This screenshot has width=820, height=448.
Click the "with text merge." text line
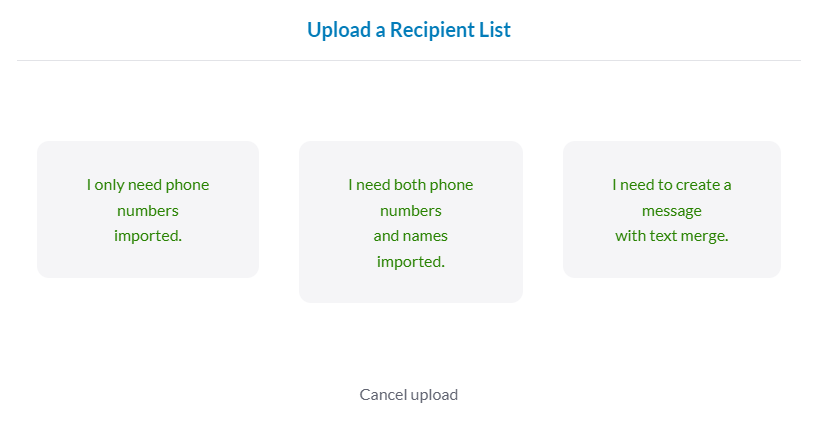(x=671, y=236)
